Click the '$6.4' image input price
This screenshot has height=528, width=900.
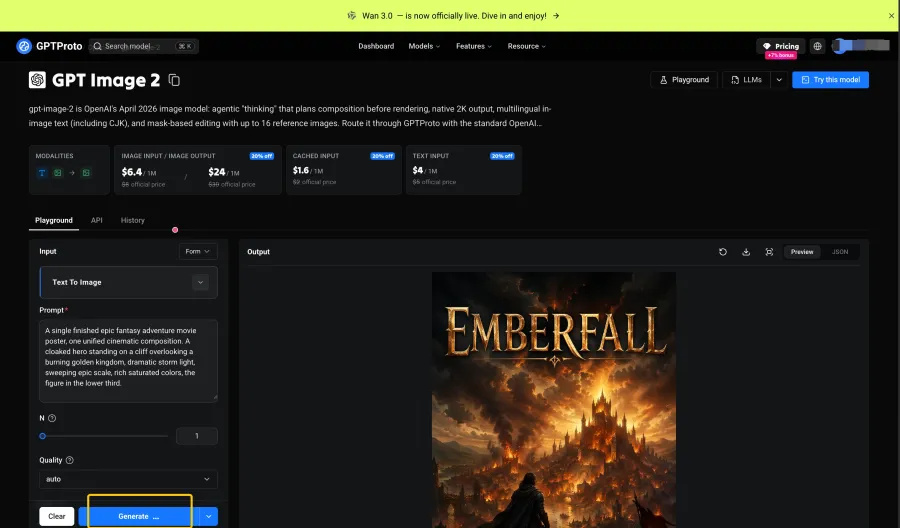point(132,172)
